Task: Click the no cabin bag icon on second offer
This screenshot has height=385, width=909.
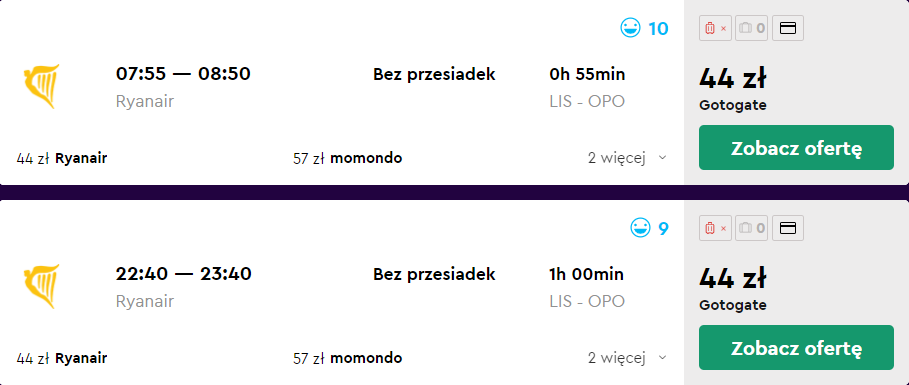Action: [x=716, y=228]
